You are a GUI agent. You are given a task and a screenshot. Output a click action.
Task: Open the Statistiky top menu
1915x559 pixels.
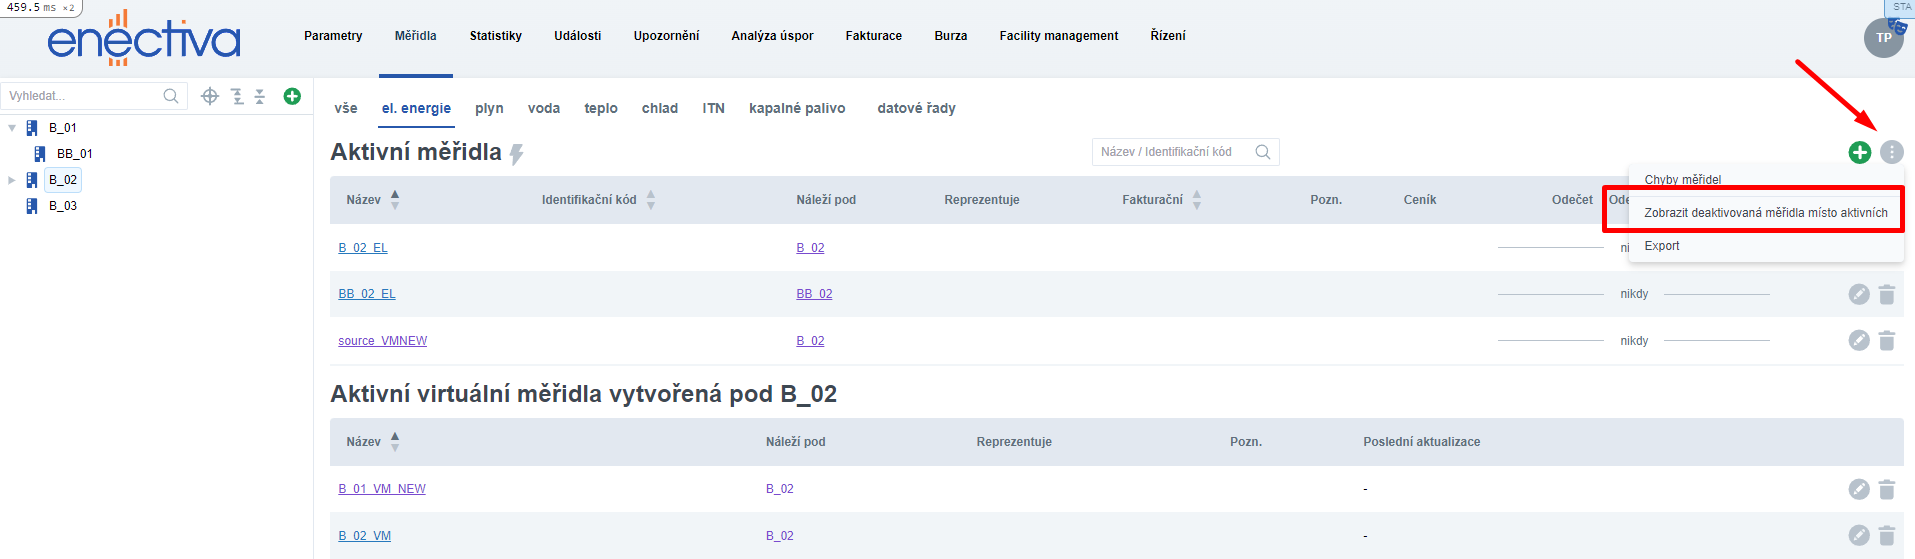coord(495,36)
